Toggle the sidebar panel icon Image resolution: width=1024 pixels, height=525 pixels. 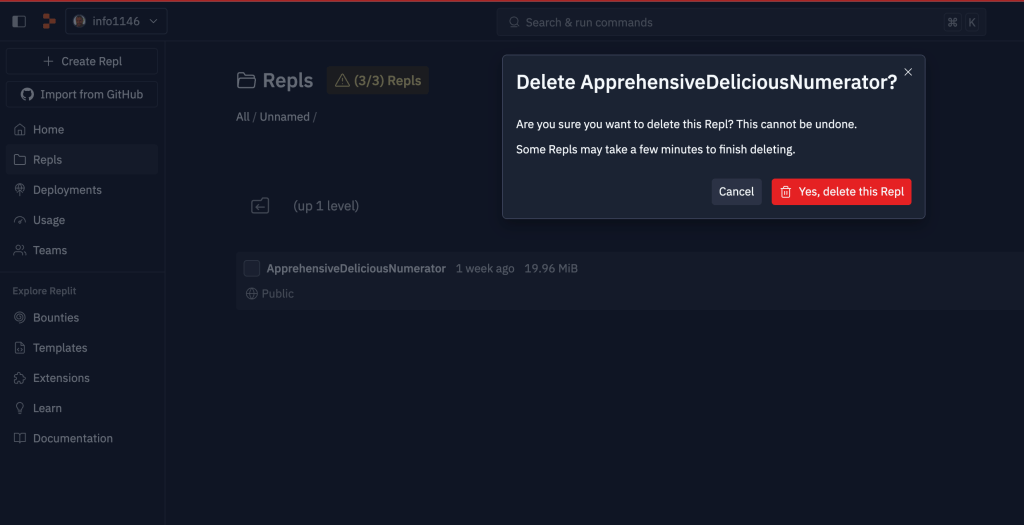tap(19, 22)
